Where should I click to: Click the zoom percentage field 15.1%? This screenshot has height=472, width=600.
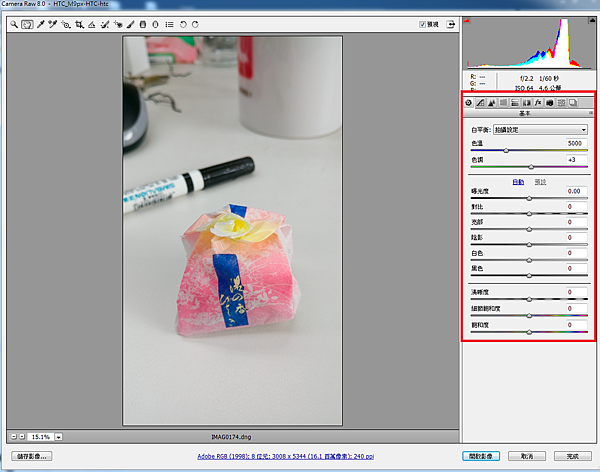41,437
